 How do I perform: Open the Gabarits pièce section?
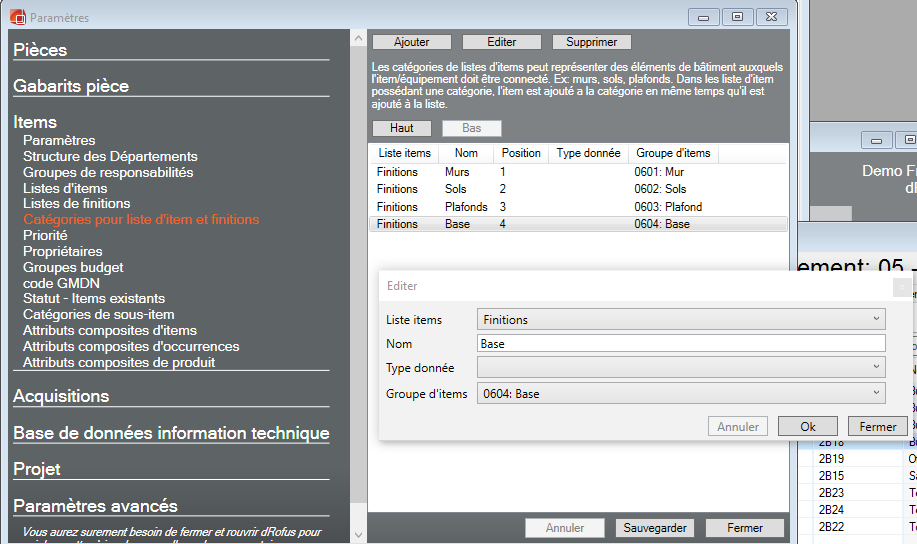(x=71, y=86)
